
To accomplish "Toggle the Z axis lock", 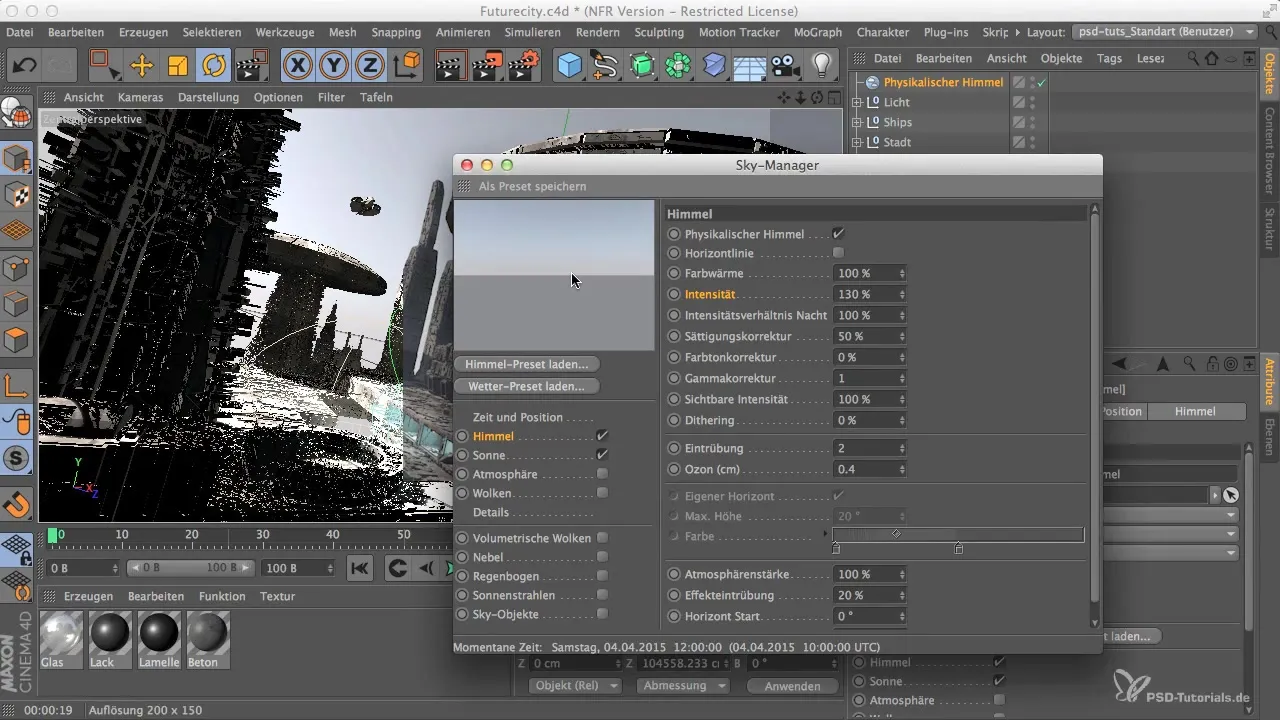I will point(370,66).
